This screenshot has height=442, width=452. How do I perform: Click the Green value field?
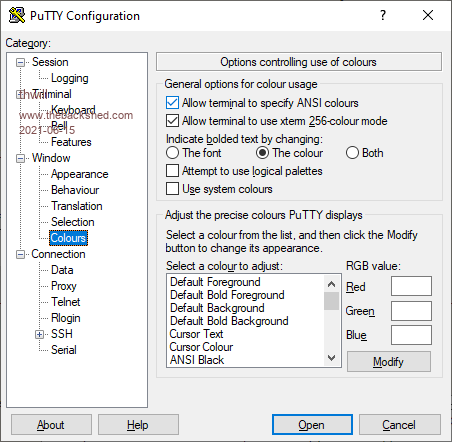point(411,311)
